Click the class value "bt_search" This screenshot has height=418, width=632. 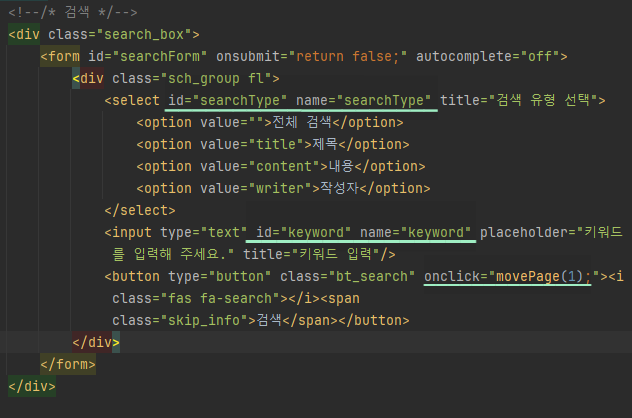372,277
